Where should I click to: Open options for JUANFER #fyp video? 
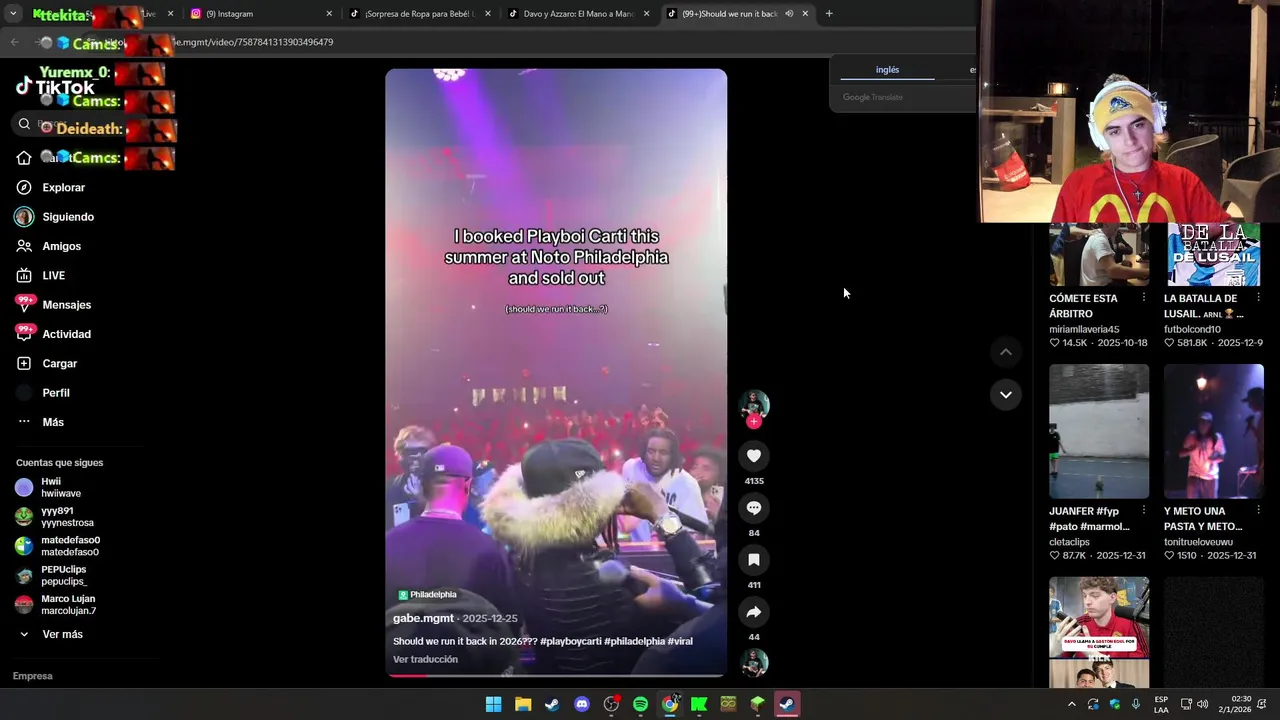[x=1144, y=511]
